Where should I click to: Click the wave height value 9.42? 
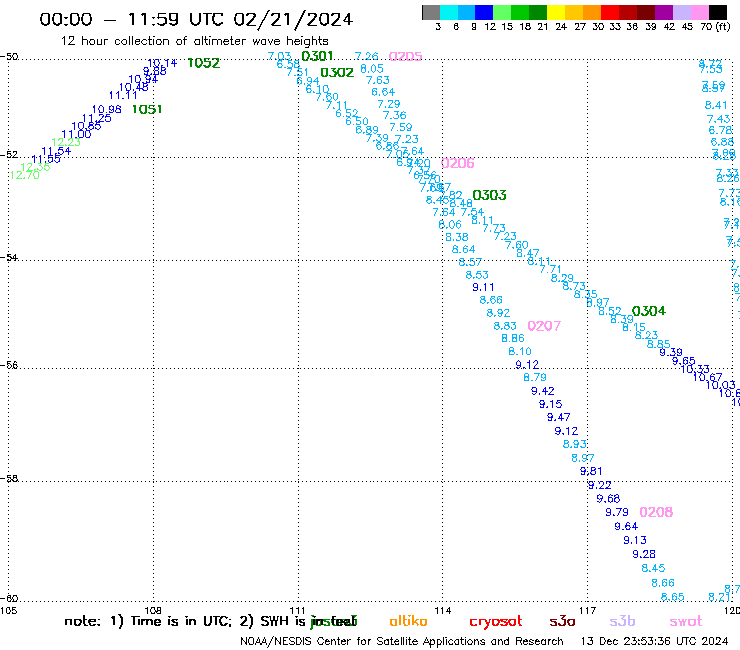543,391
